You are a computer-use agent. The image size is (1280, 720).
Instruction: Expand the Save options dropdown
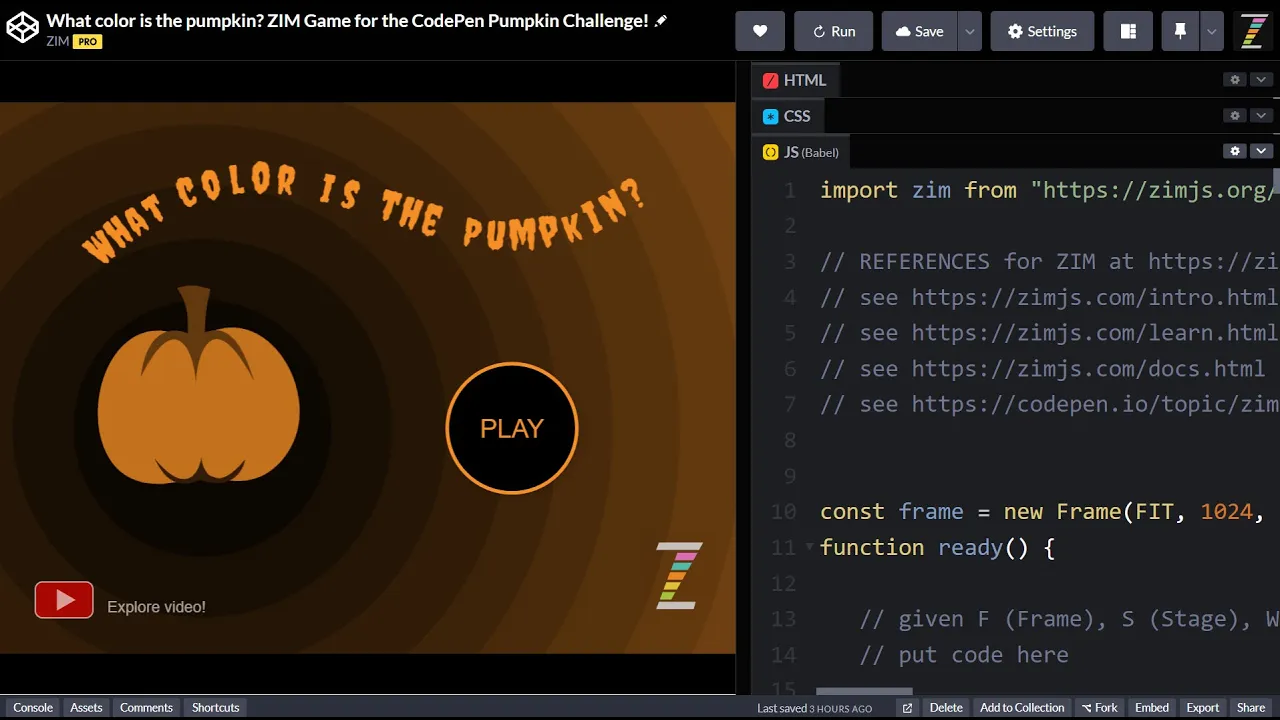click(969, 31)
